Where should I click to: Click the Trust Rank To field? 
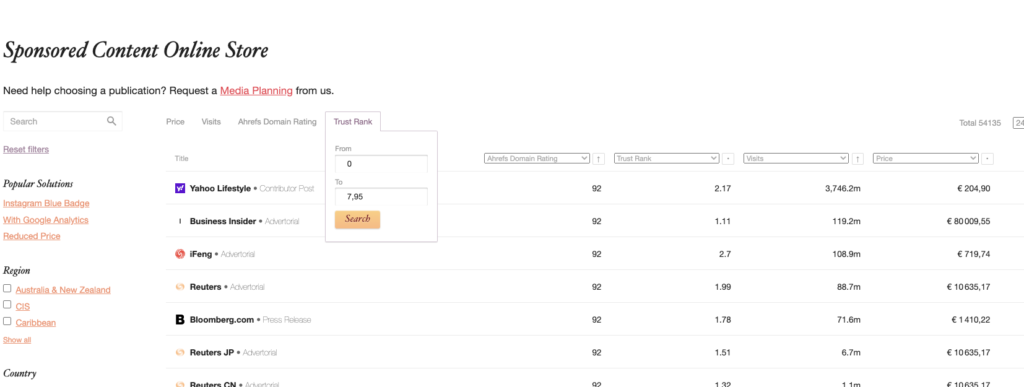click(x=381, y=196)
